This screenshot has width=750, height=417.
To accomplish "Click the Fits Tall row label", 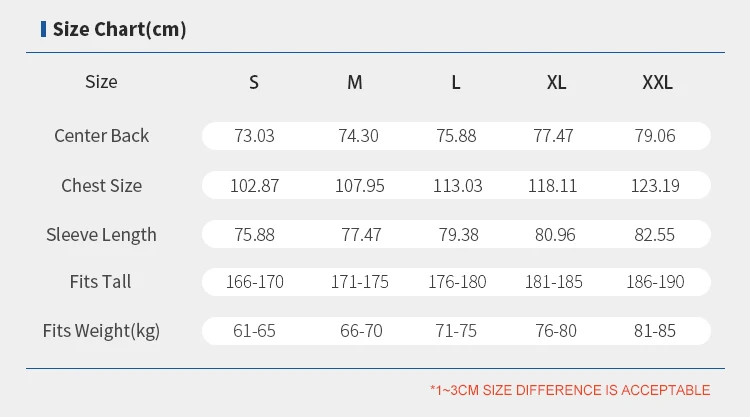I will click(101, 282).
